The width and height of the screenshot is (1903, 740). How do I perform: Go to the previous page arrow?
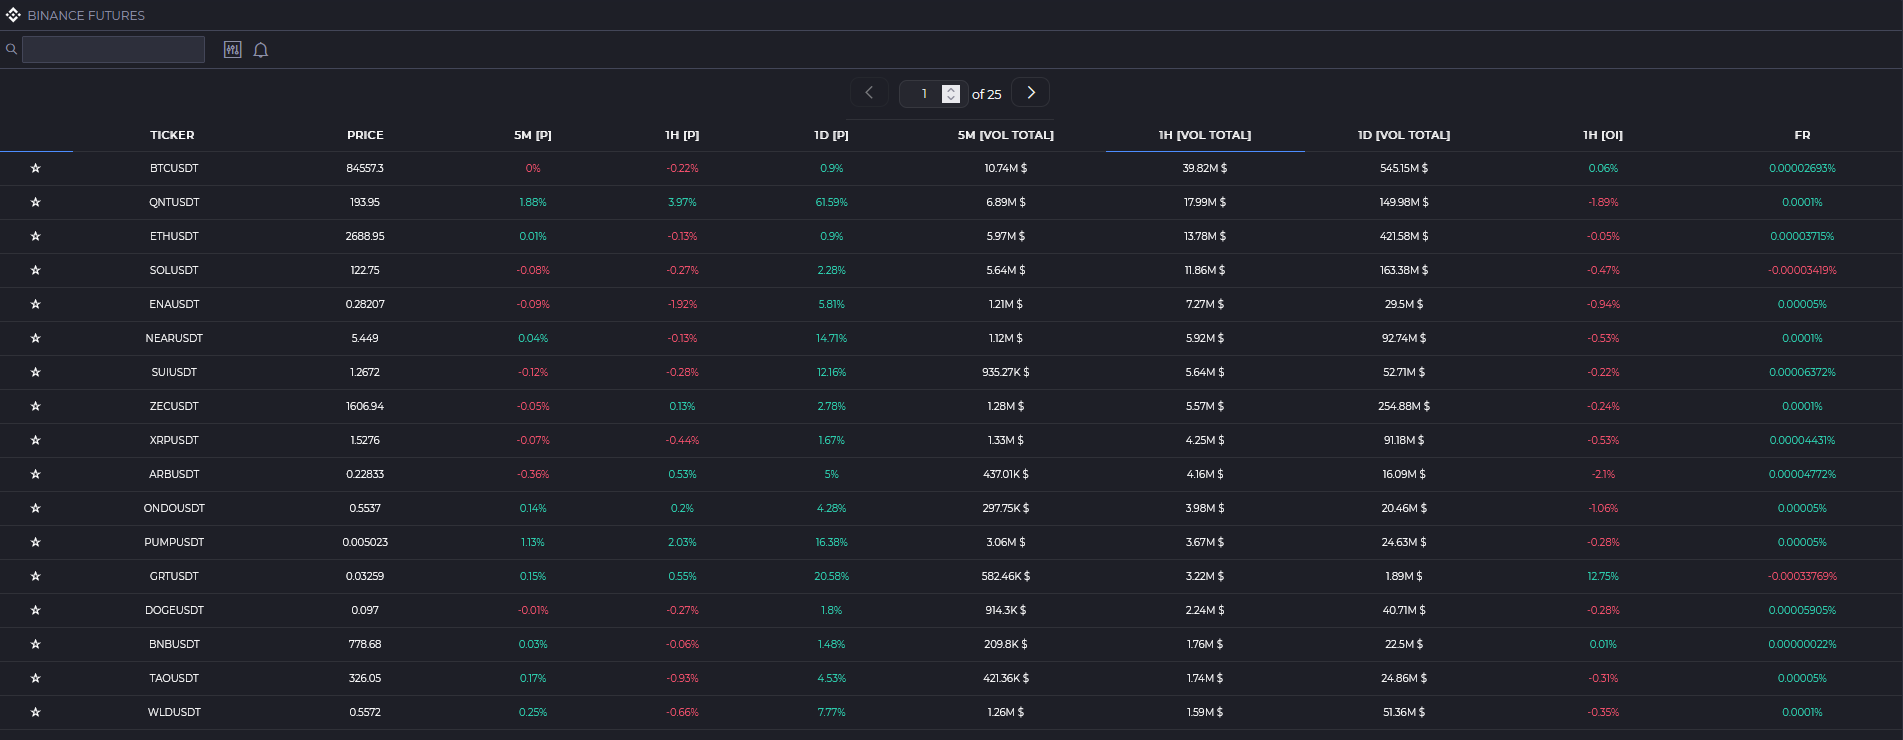pyautogui.click(x=869, y=93)
